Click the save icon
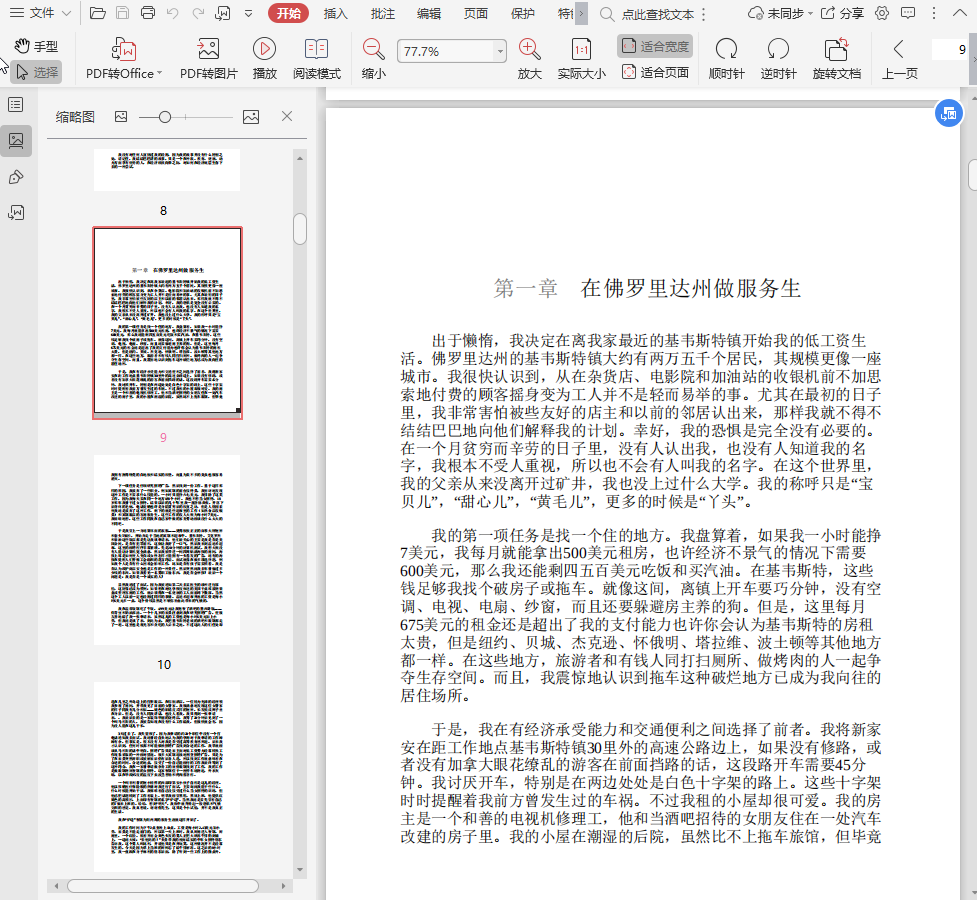 [123, 13]
